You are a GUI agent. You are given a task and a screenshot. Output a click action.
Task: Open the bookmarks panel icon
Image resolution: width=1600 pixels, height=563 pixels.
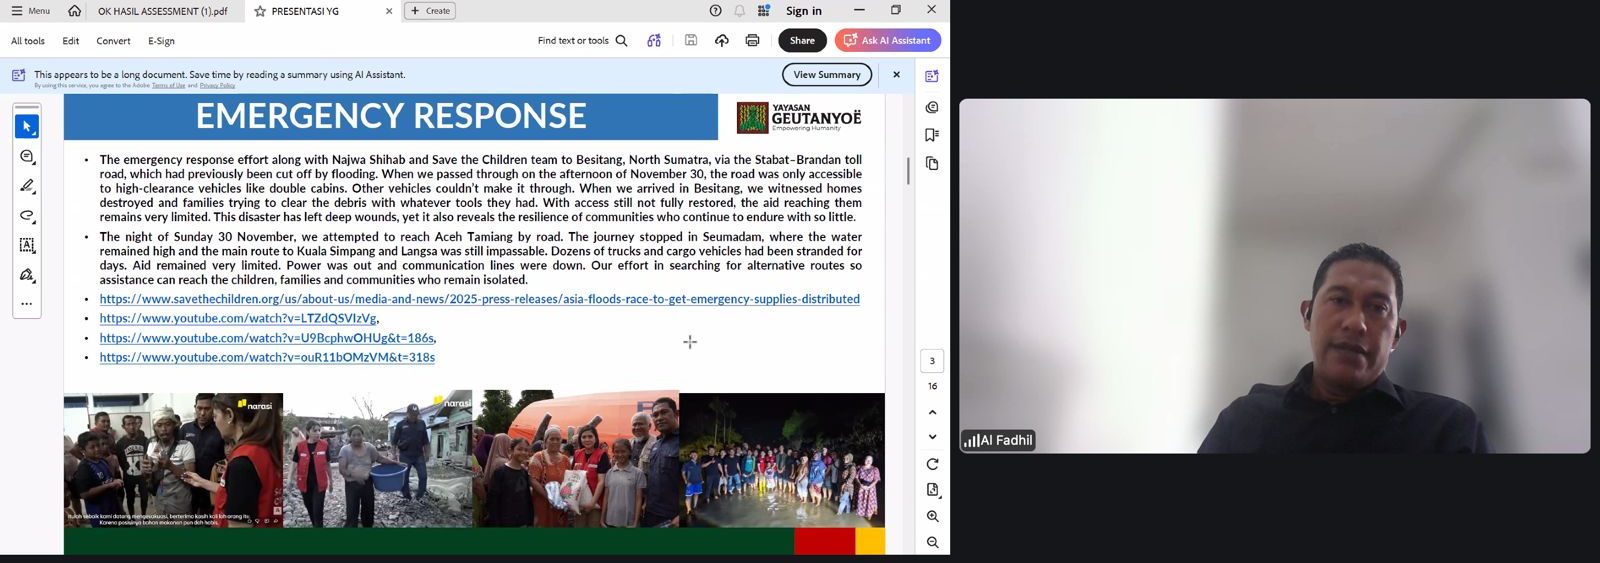pos(932,135)
